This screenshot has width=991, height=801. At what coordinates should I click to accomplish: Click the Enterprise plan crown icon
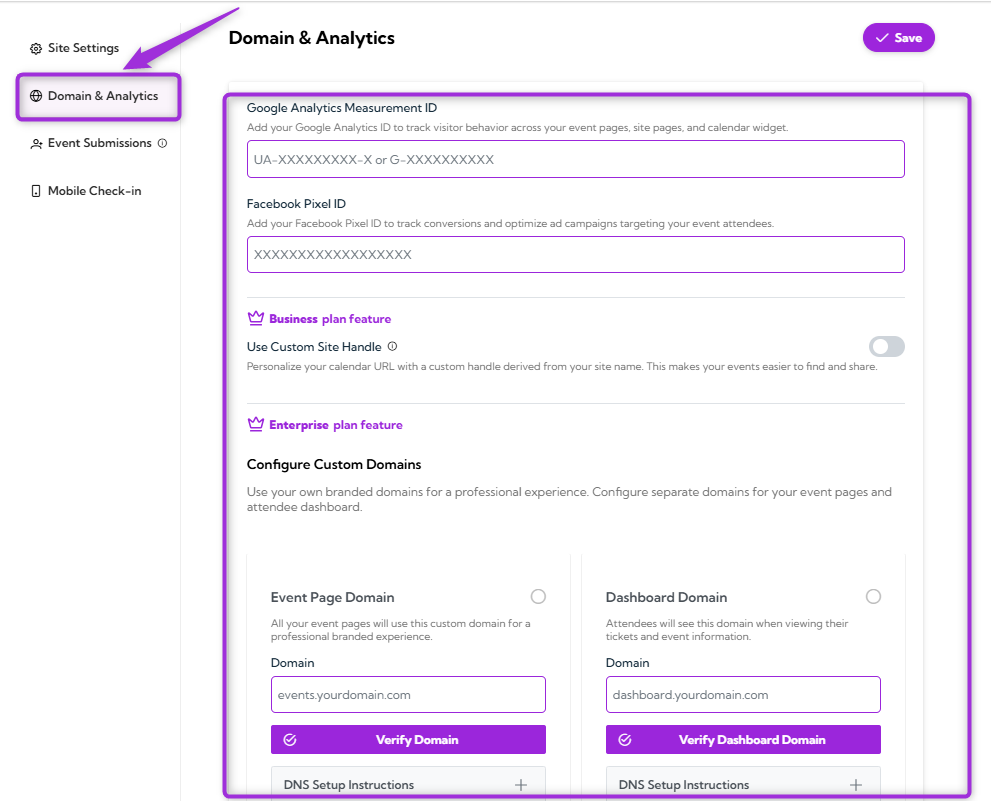[x=256, y=423]
